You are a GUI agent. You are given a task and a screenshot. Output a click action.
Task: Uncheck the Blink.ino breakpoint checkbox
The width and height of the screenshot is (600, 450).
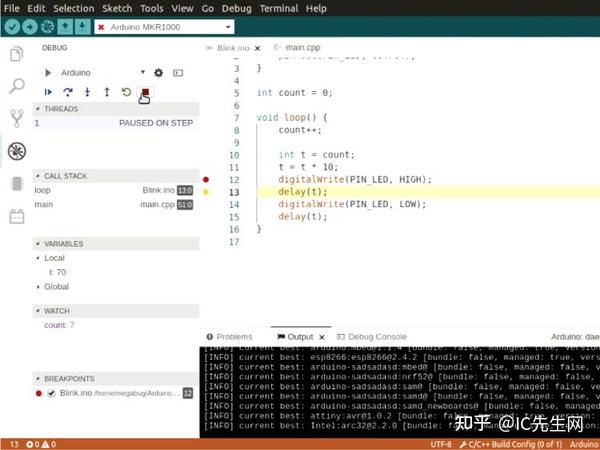(51, 393)
